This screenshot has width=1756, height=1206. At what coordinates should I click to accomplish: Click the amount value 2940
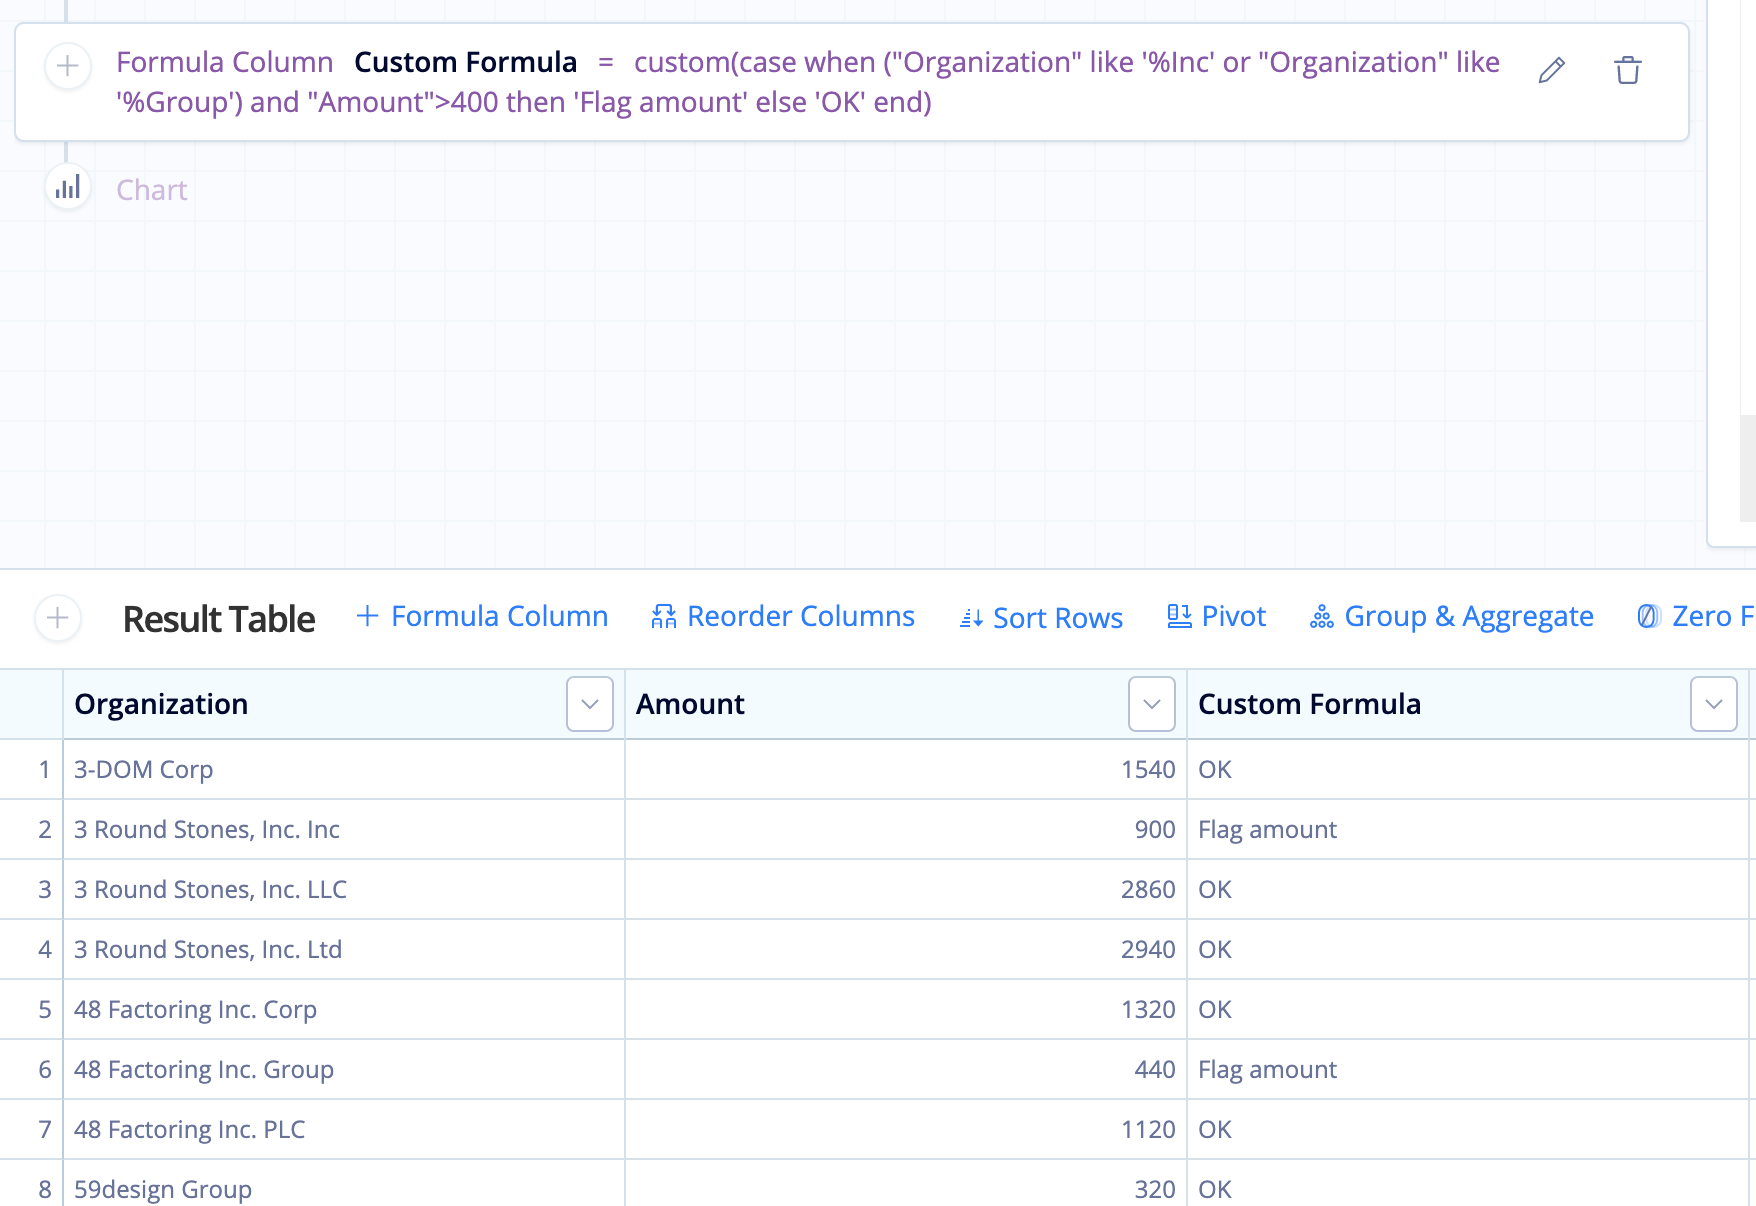click(1148, 949)
